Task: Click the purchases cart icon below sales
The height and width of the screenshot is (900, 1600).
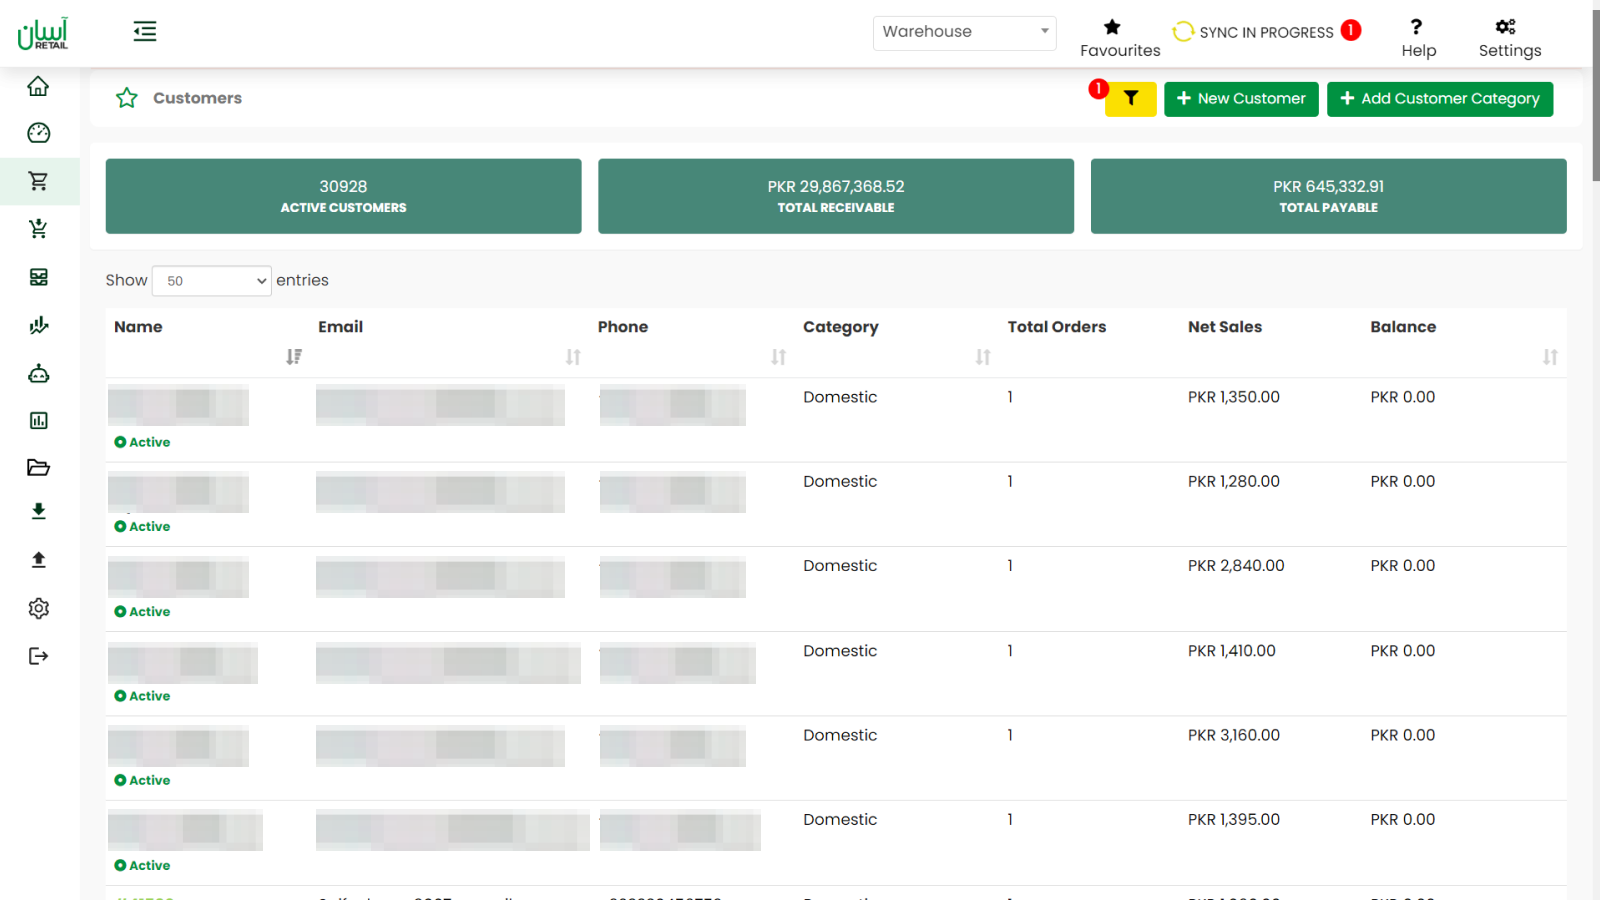Action: (38, 228)
